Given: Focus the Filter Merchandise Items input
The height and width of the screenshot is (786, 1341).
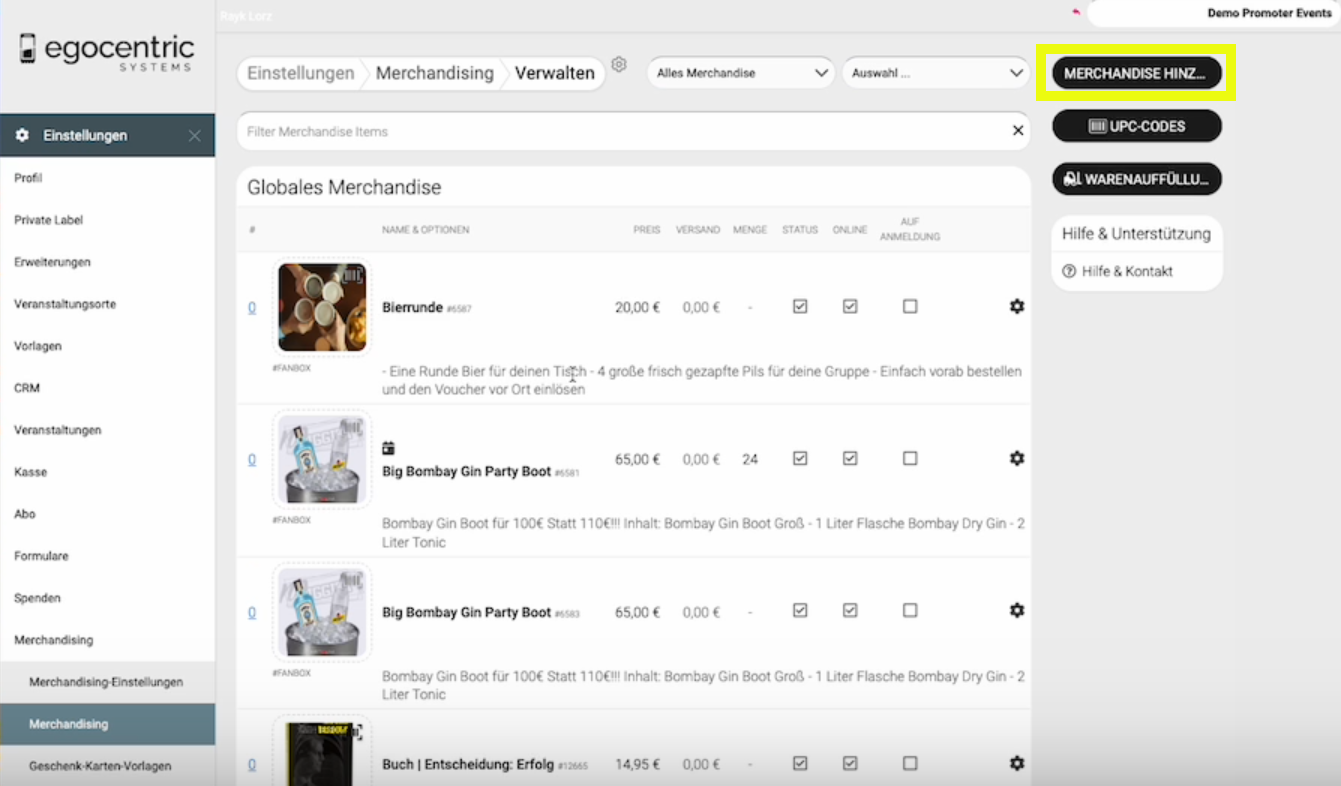Looking at the screenshot, I should (633, 131).
